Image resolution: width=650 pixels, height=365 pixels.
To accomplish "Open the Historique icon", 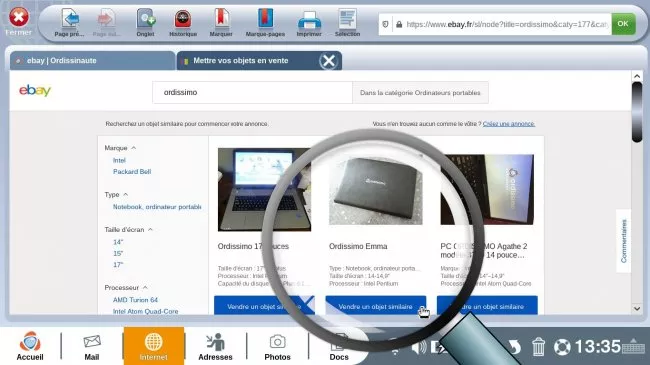I will pos(183,19).
